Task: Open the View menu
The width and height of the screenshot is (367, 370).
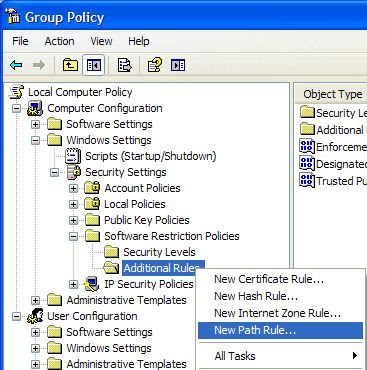Action: pos(101,41)
